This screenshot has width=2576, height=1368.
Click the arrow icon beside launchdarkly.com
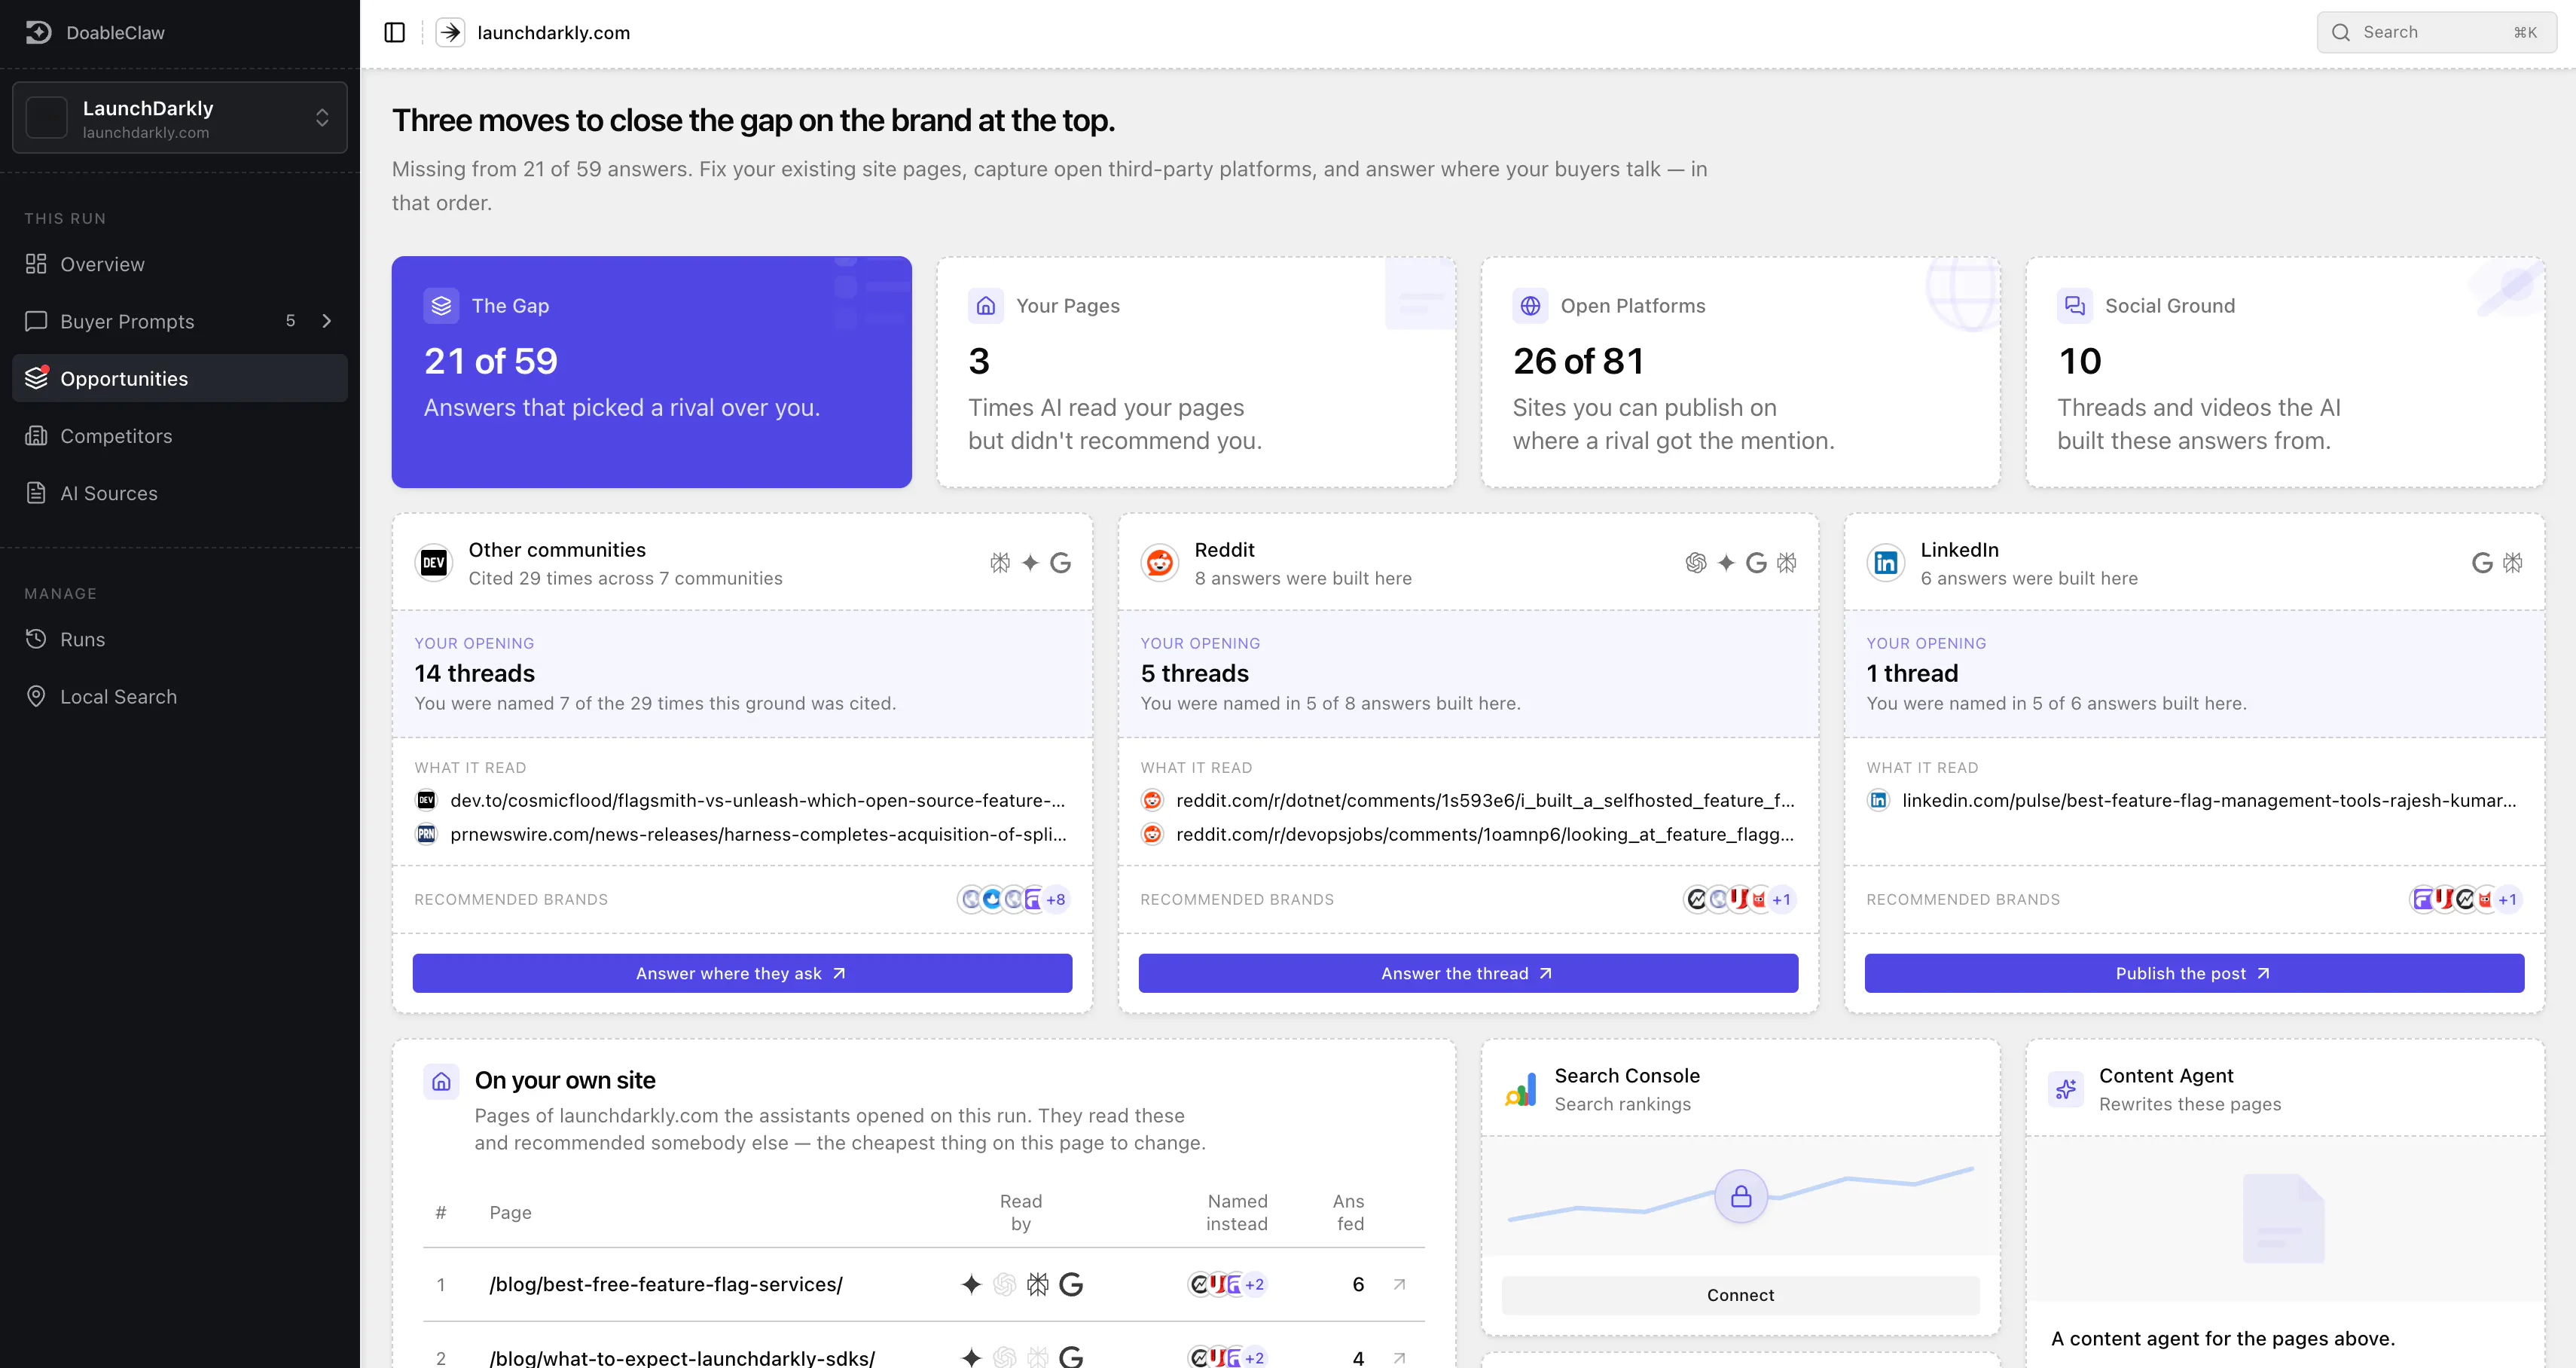(x=450, y=32)
